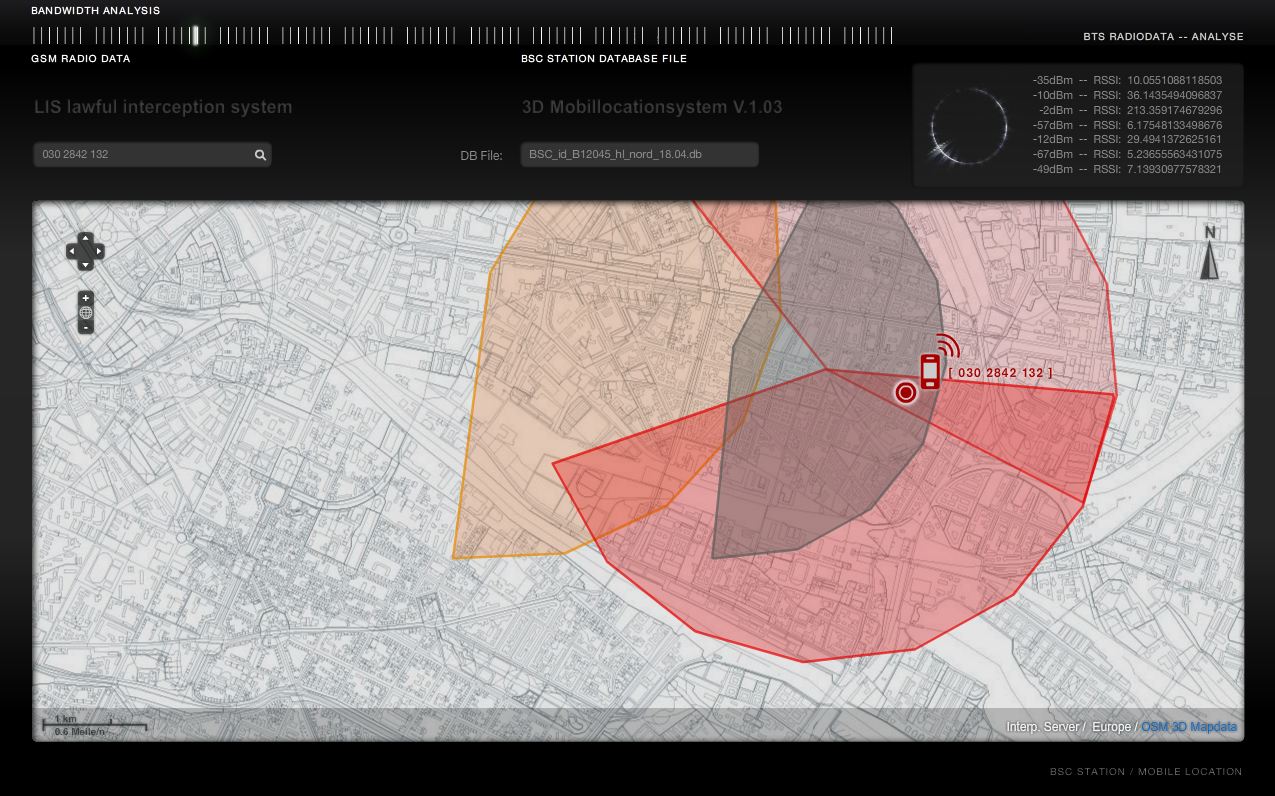Click the highlighted bandwidth analysis bar
Image resolution: width=1275 pixels, height=796 pixels.
point(196,36)
